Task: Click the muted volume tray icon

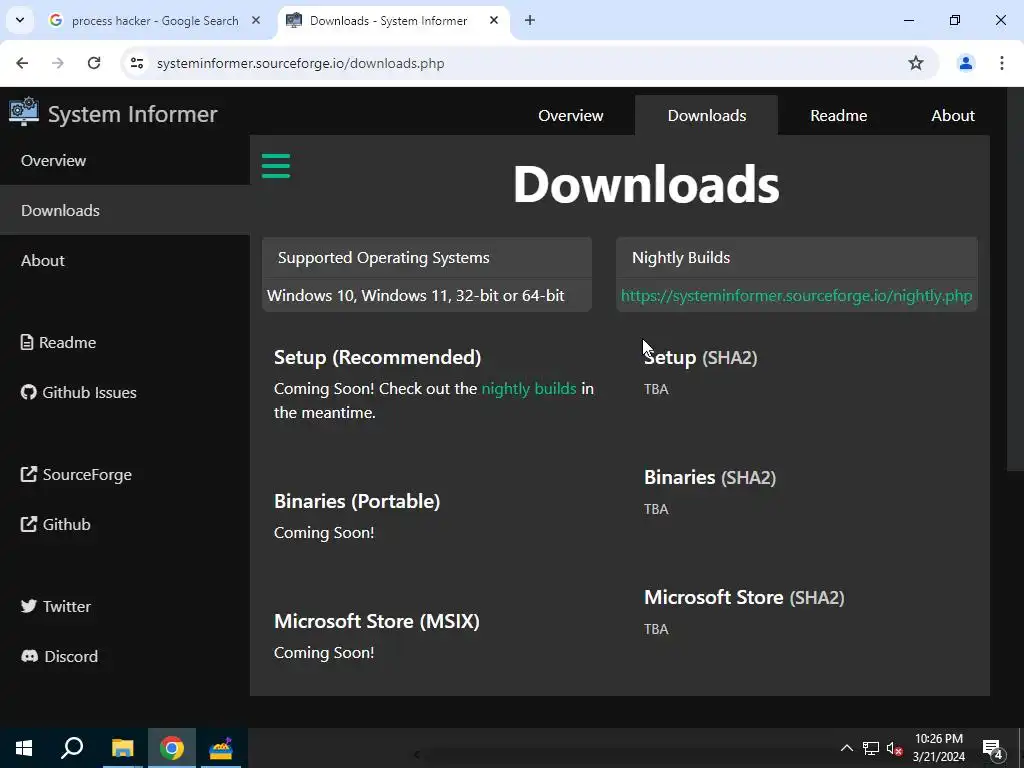Action: pyautogui.click(x=894, y=748)
